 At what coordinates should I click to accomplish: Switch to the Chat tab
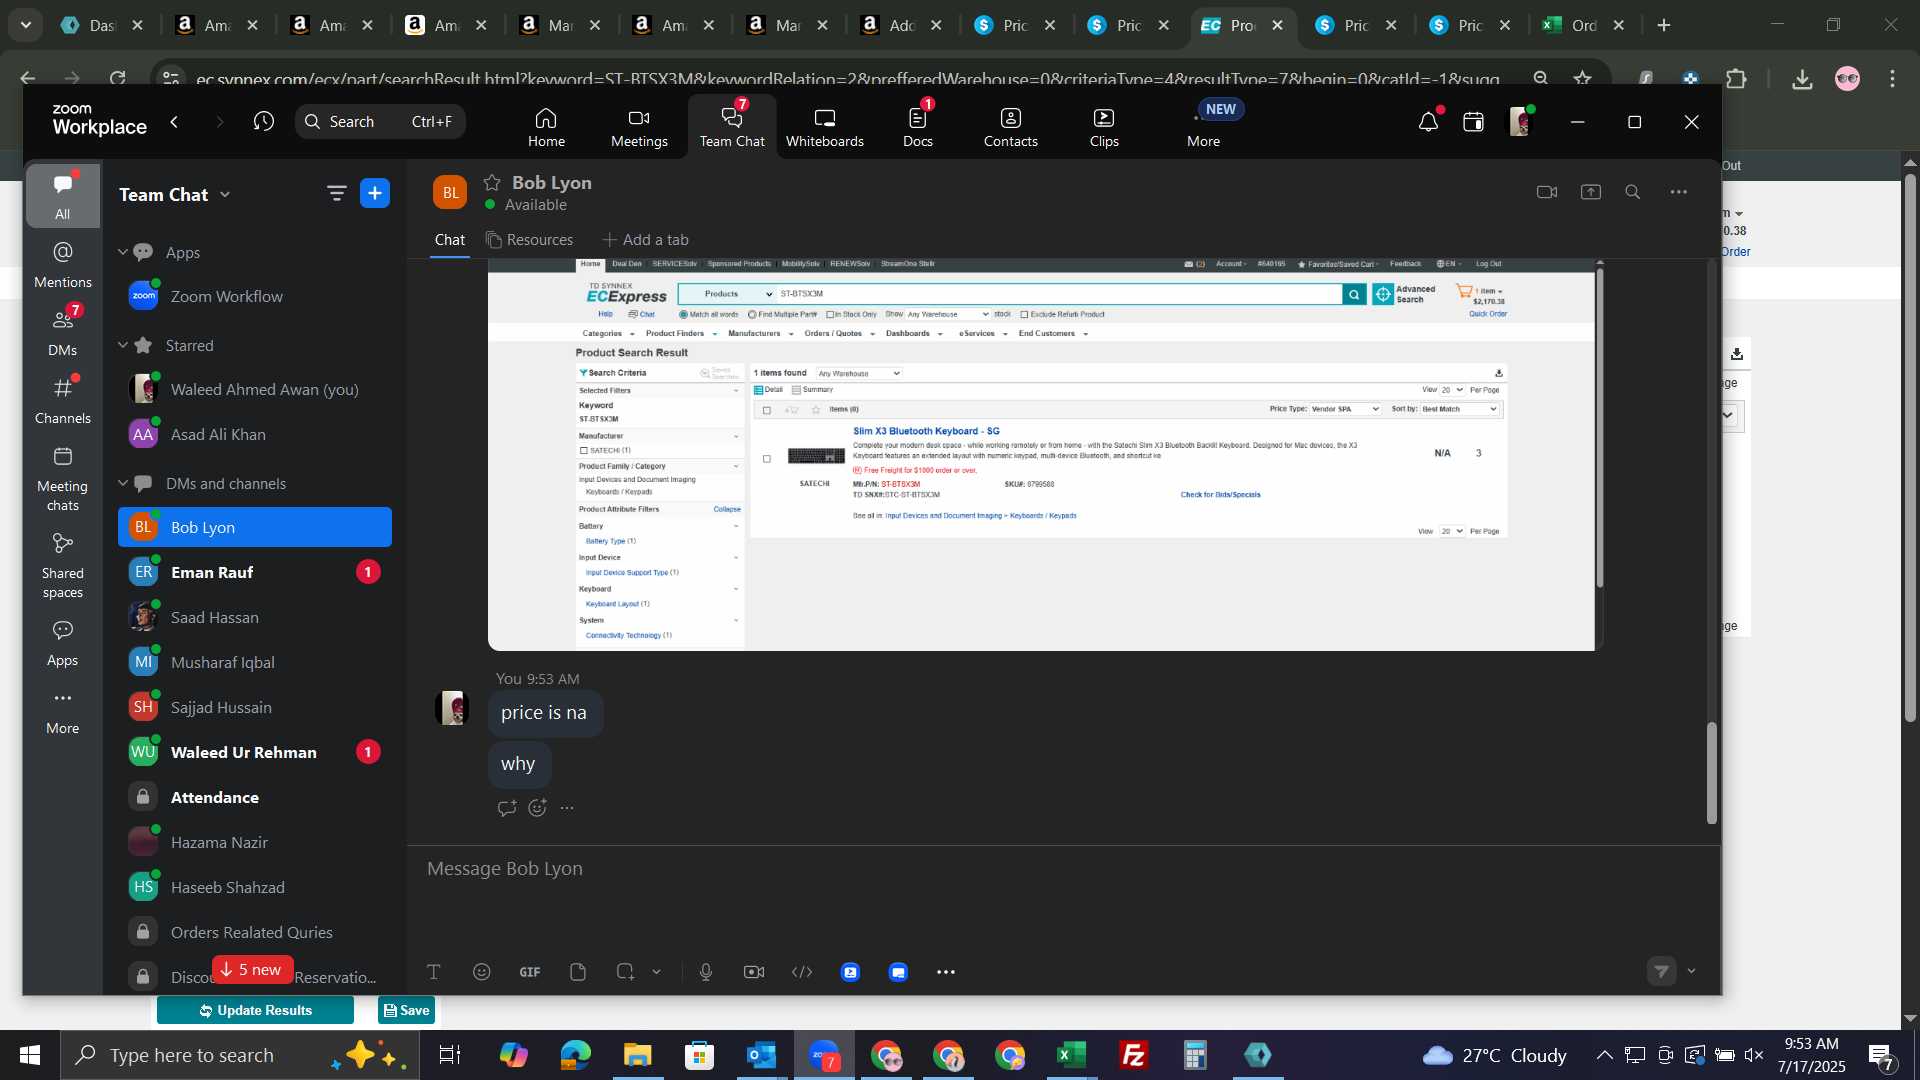coord(449,240)
